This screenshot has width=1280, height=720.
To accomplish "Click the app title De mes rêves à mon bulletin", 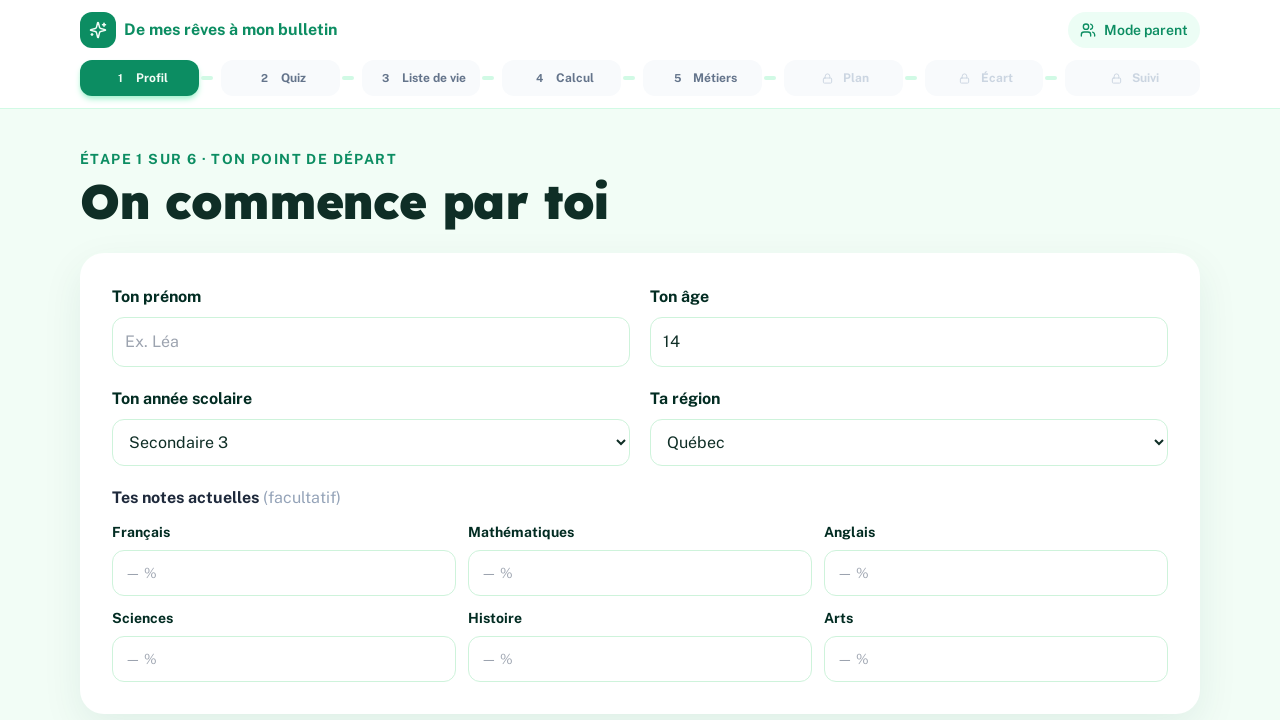I will (230, 30).
